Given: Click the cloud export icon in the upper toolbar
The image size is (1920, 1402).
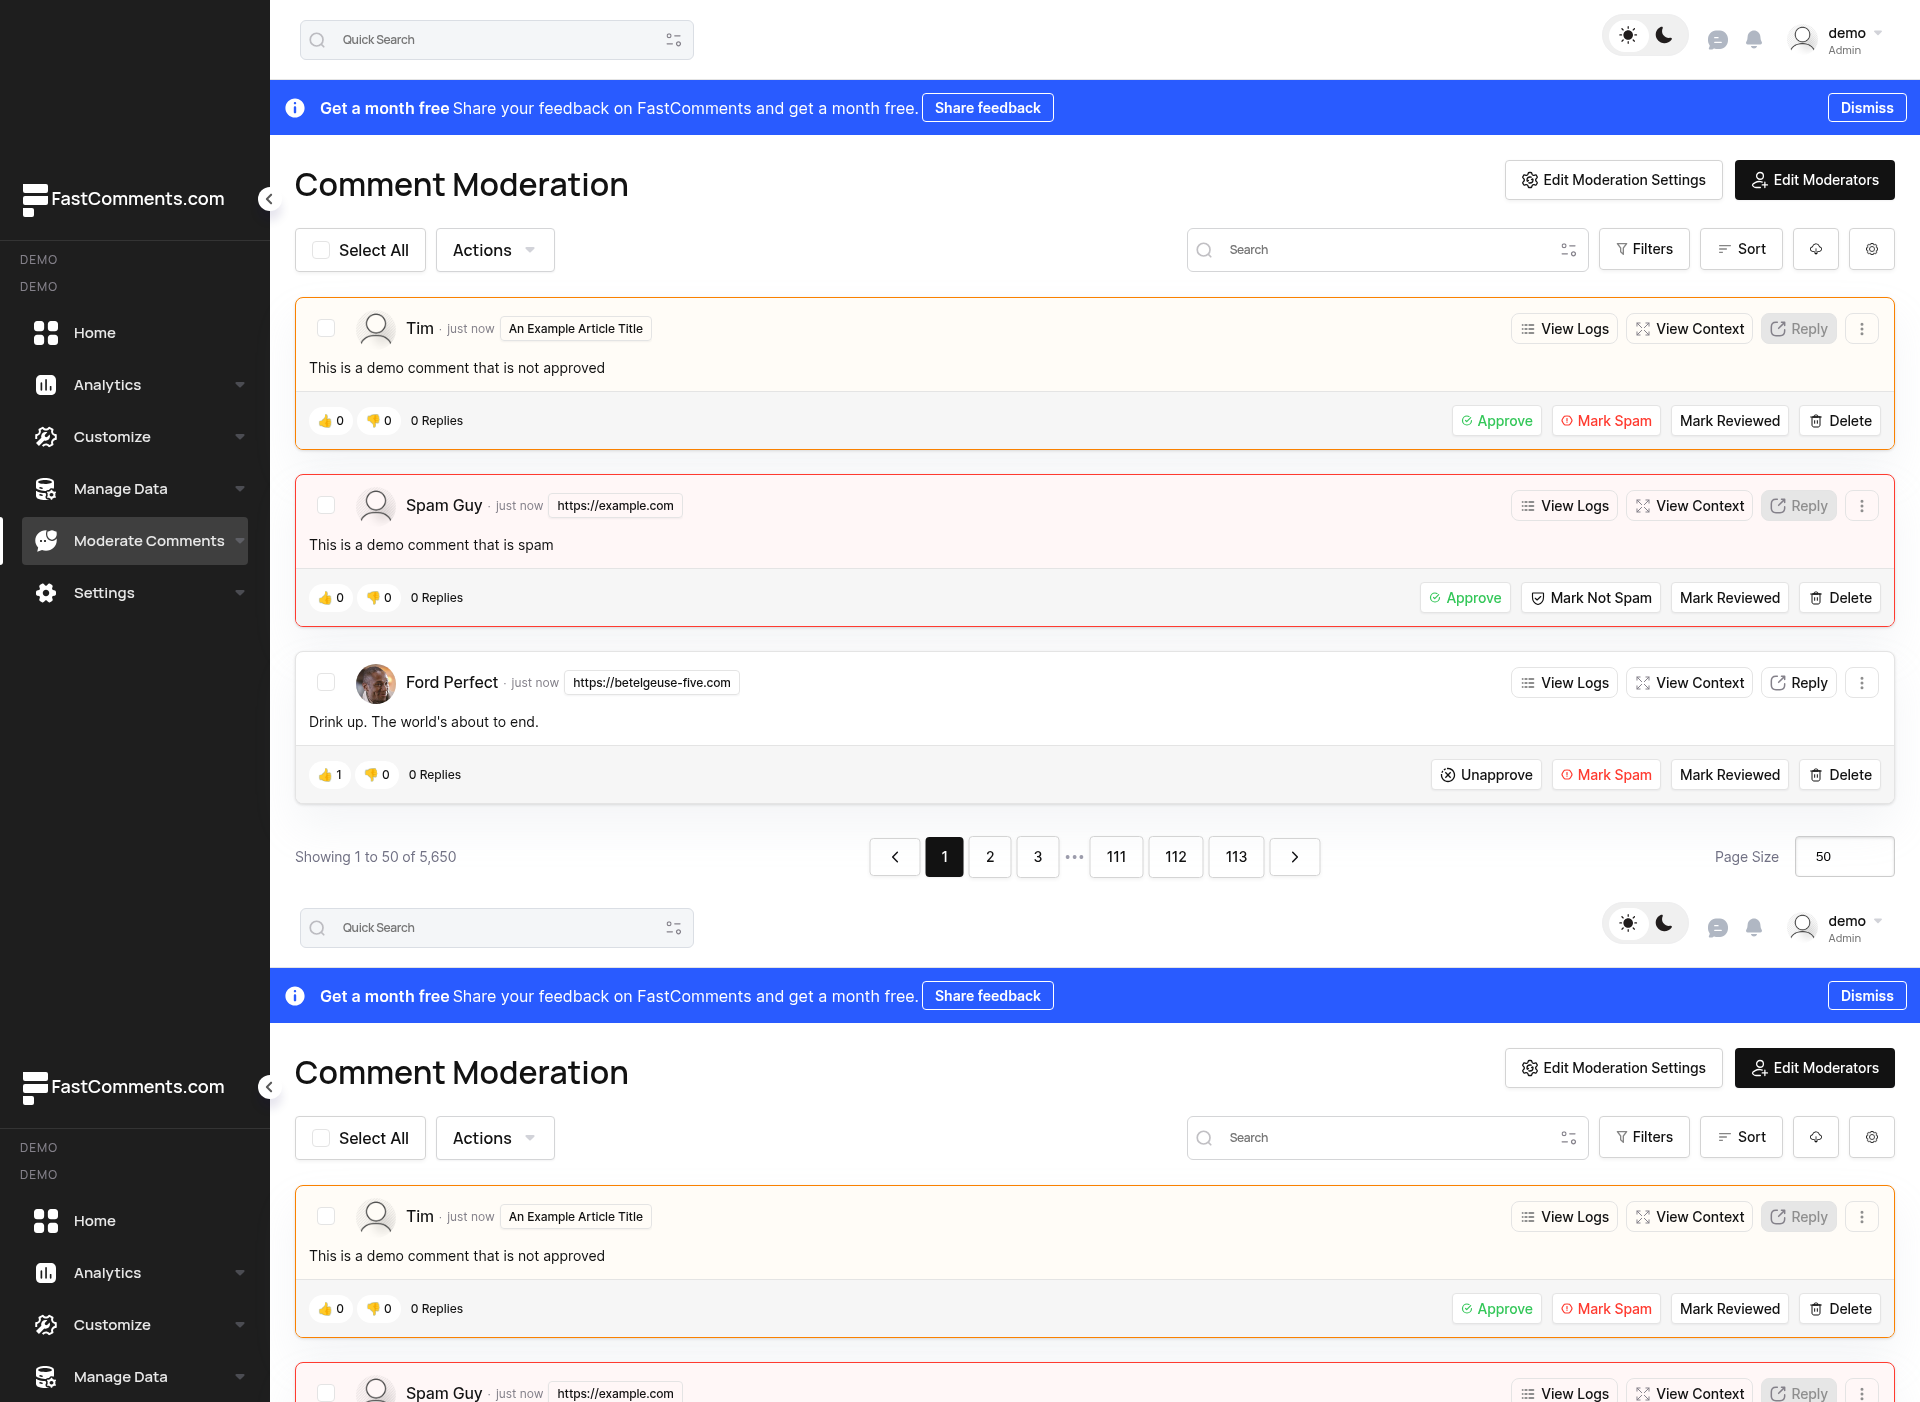Looking at the screenshot, I should [1816, 249].
